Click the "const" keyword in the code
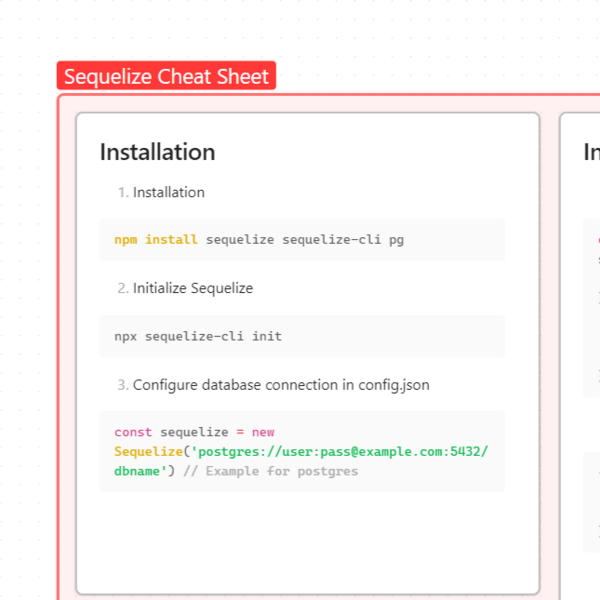This screenshot has width=600, height=600. 133,432
